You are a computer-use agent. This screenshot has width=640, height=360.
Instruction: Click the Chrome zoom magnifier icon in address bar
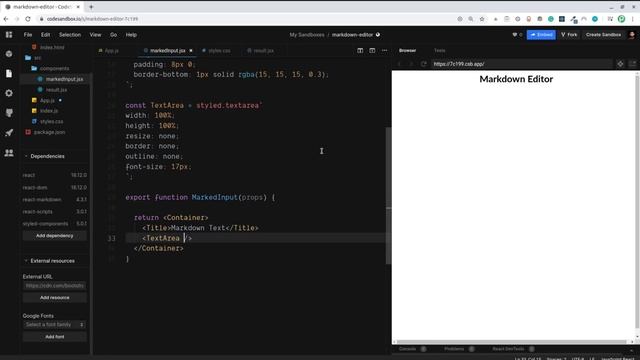point(471,19)
